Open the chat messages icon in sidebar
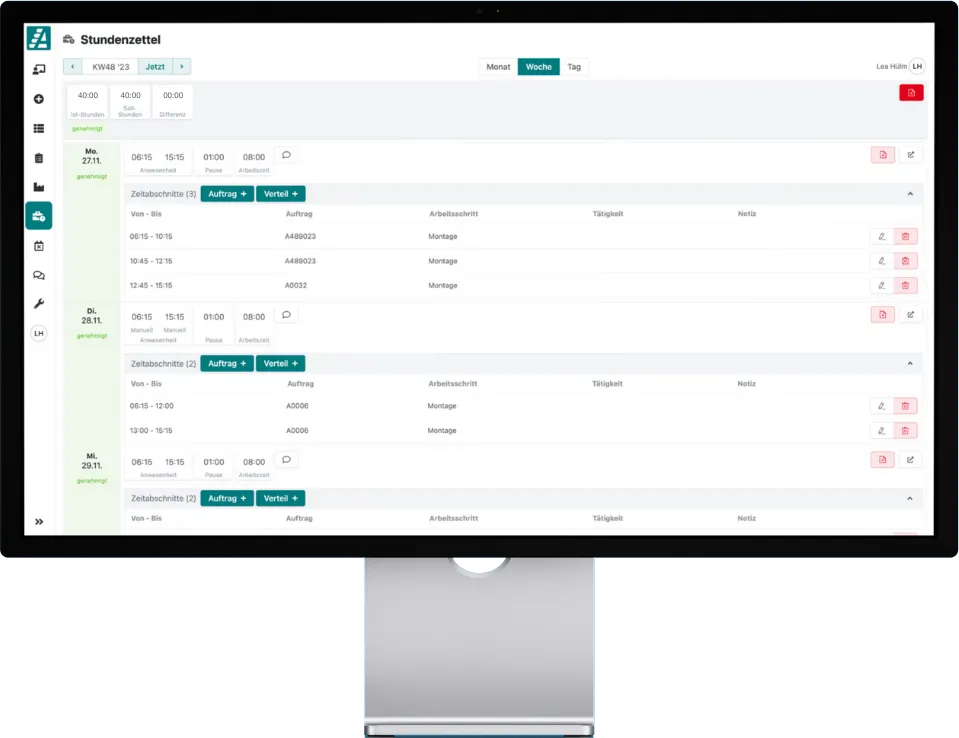The width and height of the screenshot is (959, 738). coord(39,275)
